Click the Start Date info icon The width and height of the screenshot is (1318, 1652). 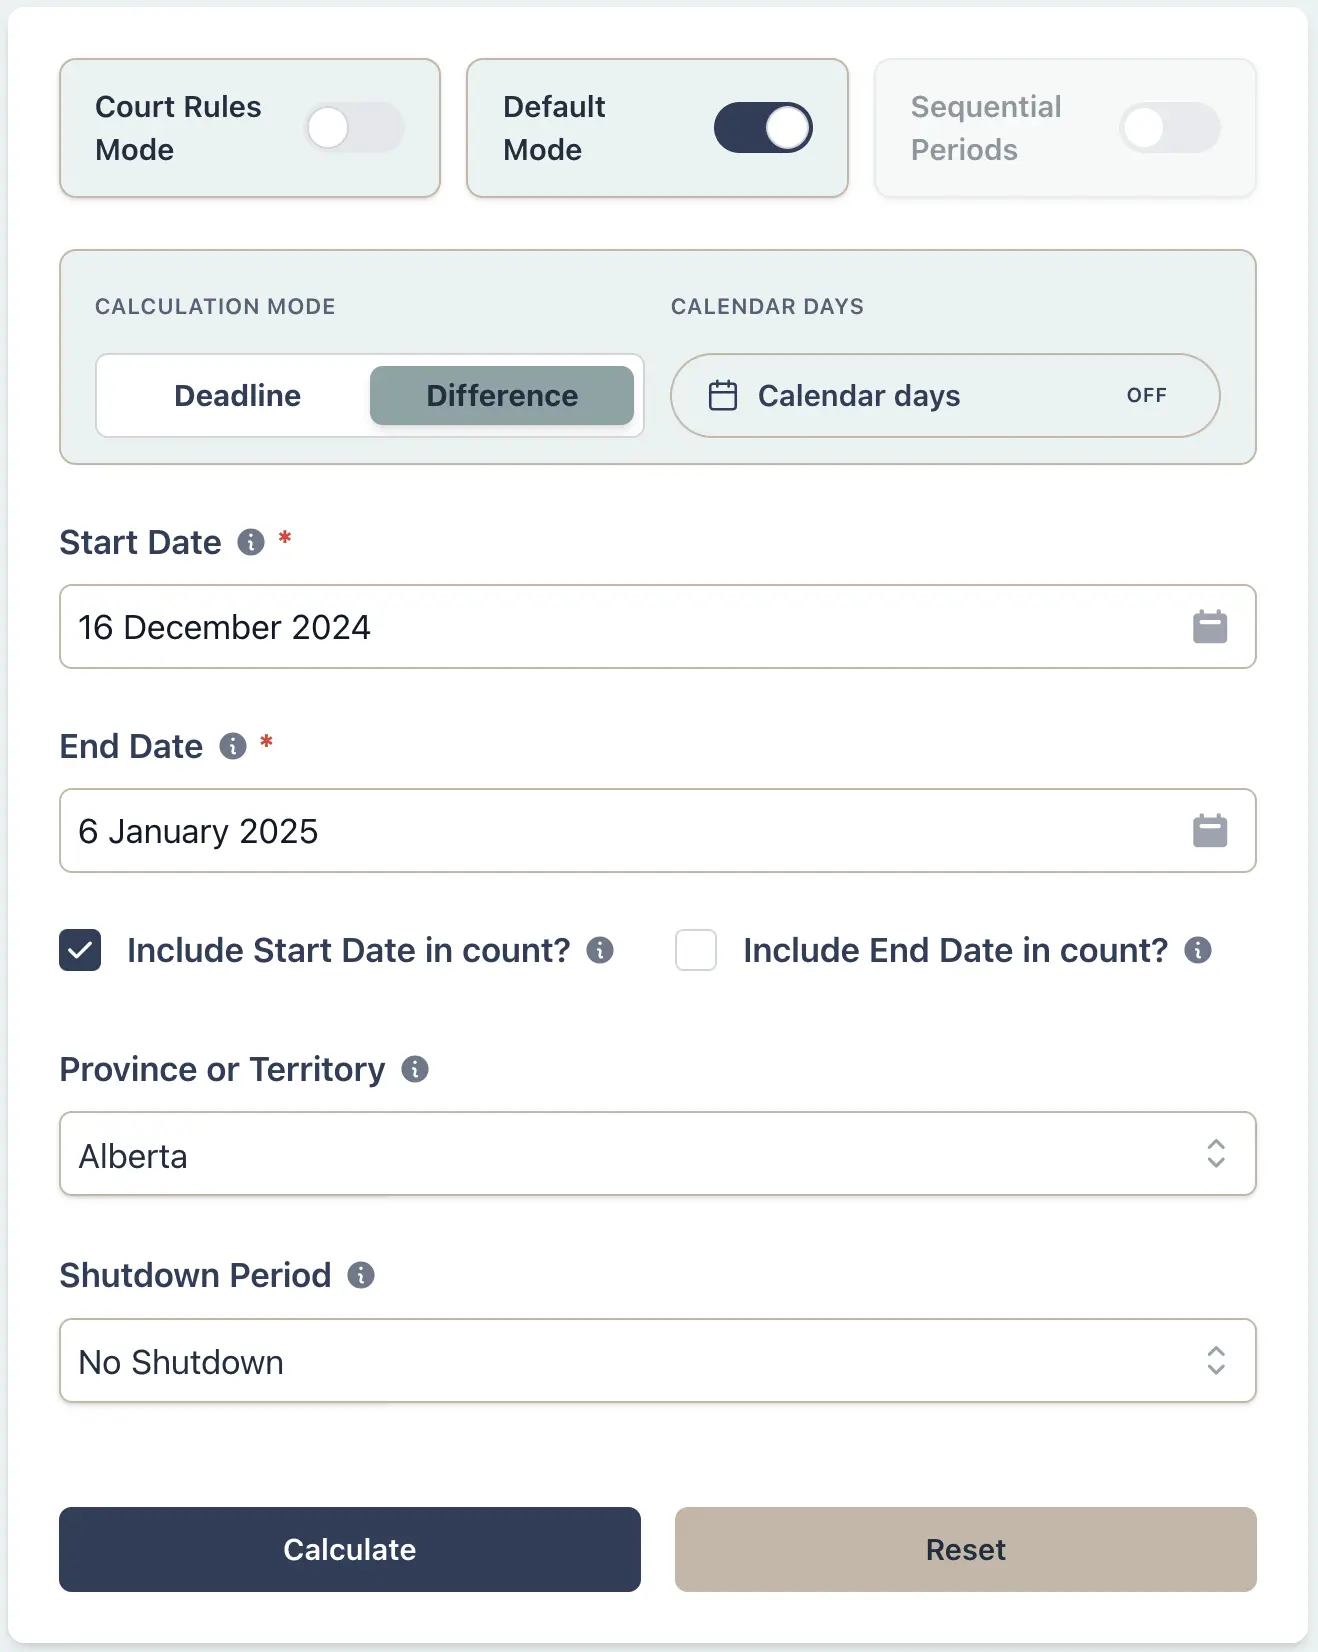tap(251, 542)
